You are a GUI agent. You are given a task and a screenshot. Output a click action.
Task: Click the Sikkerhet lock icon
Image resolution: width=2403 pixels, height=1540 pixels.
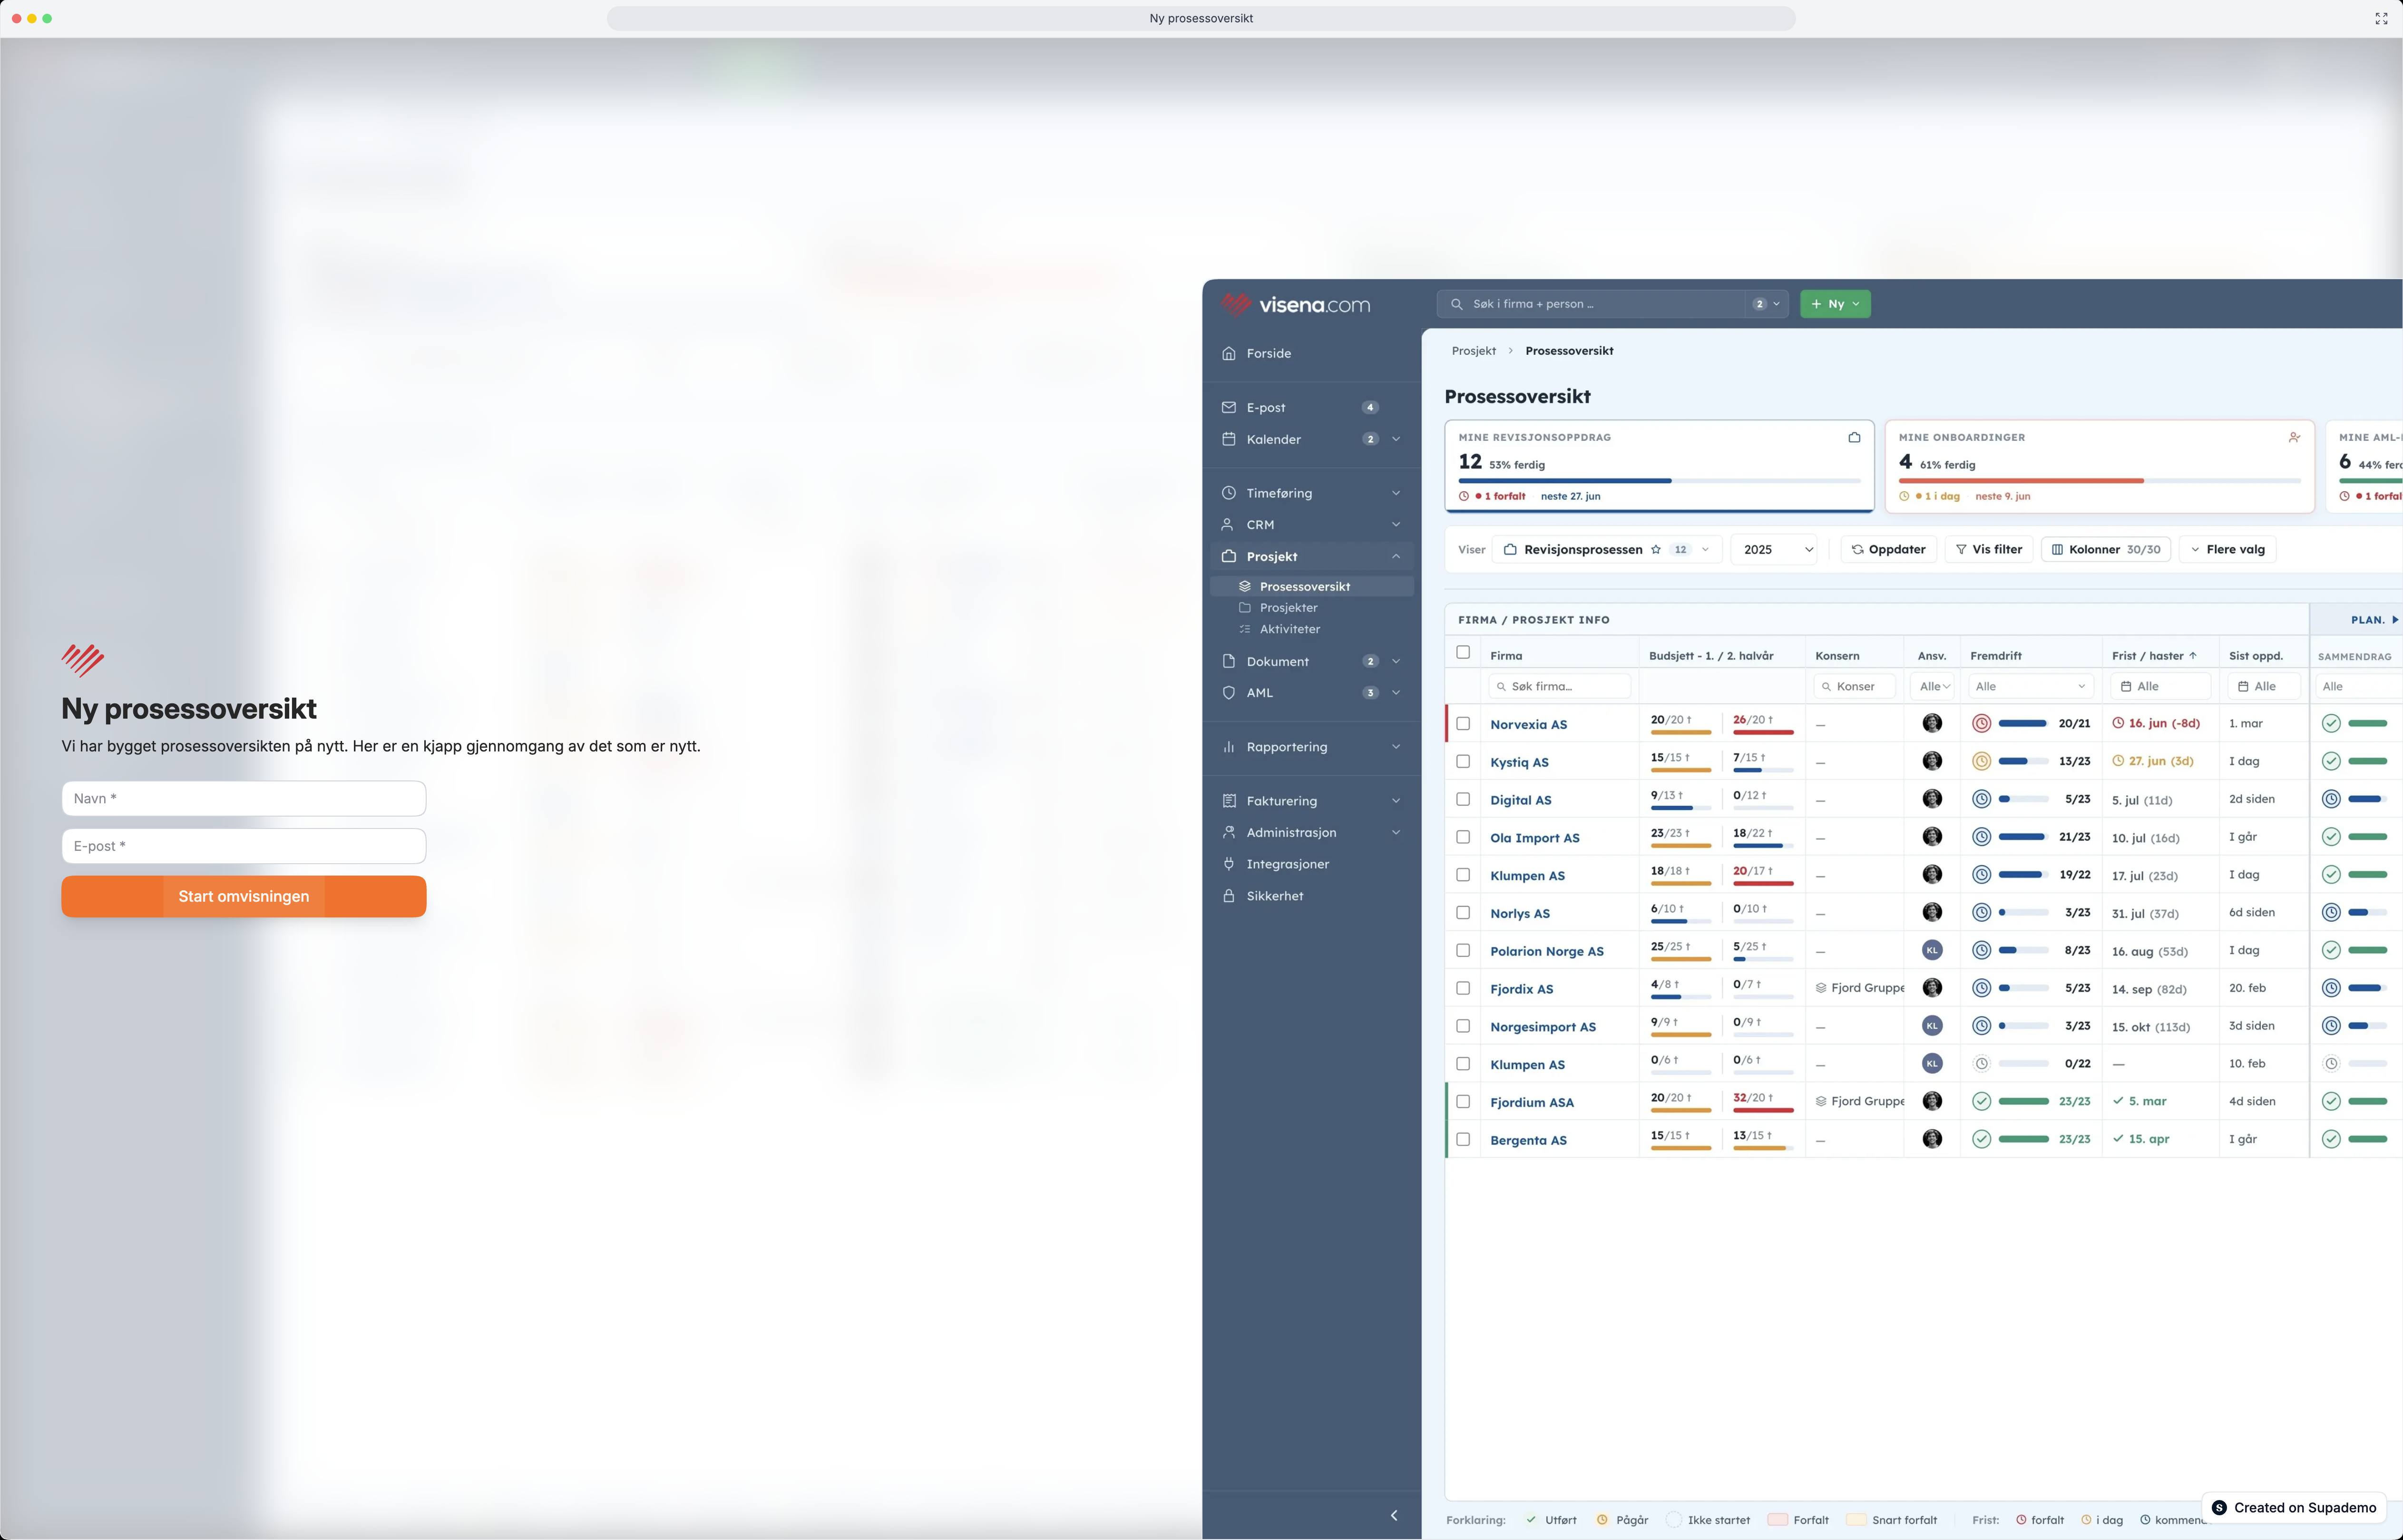click(x=1228, y=896)
